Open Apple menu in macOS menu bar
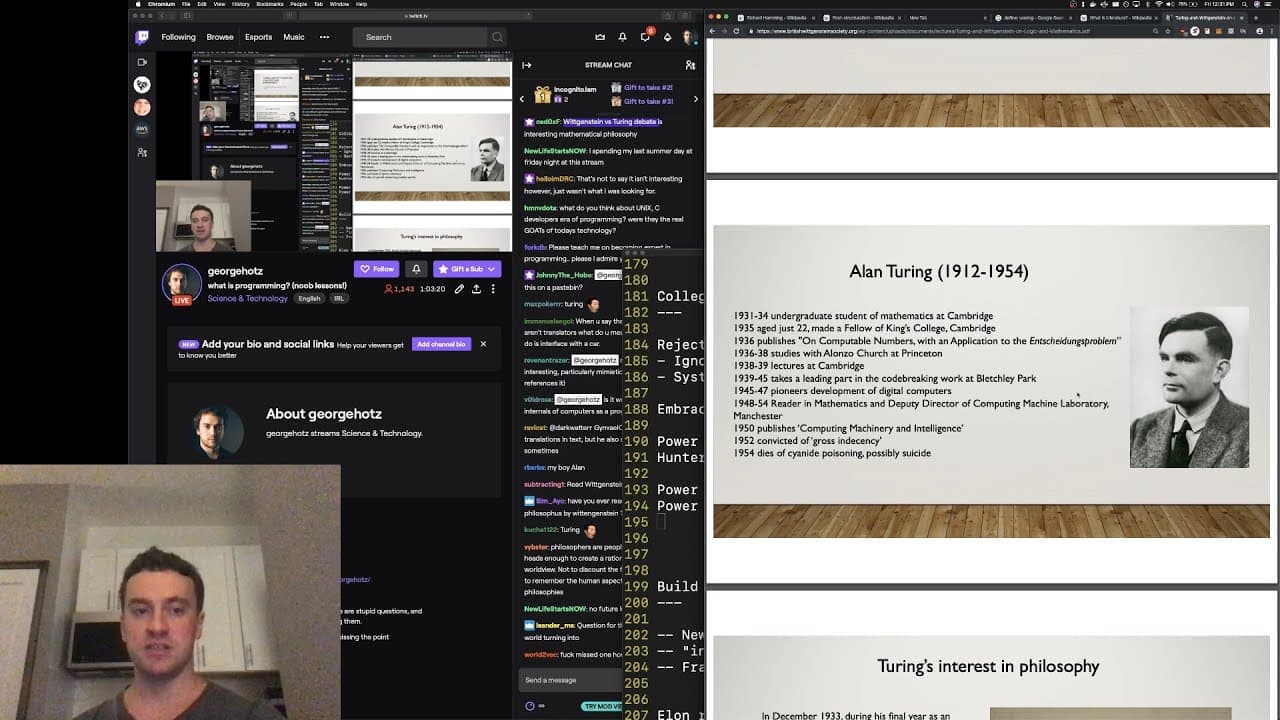 (x=137, y=4)
